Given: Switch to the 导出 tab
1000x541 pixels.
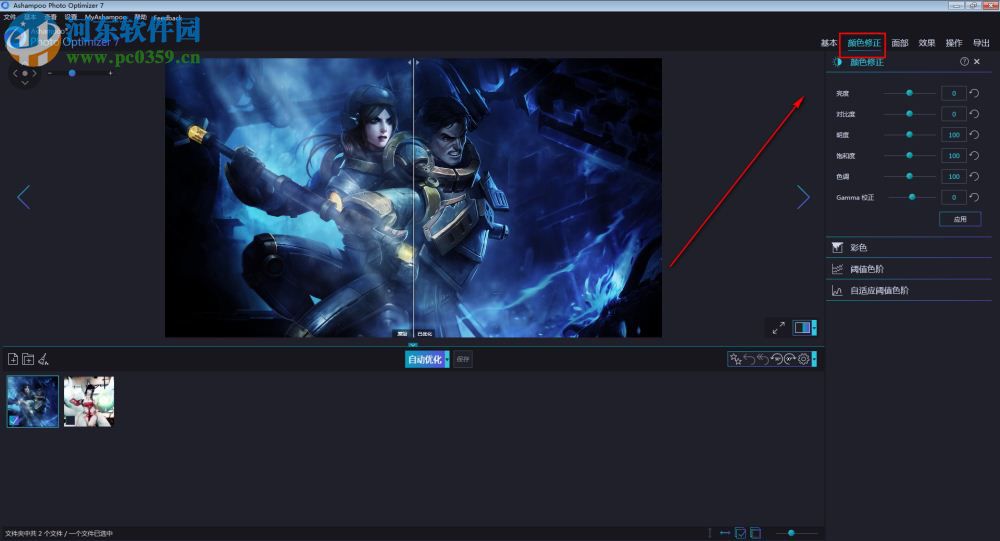Looking at the screenshot, I should point(981,43).
